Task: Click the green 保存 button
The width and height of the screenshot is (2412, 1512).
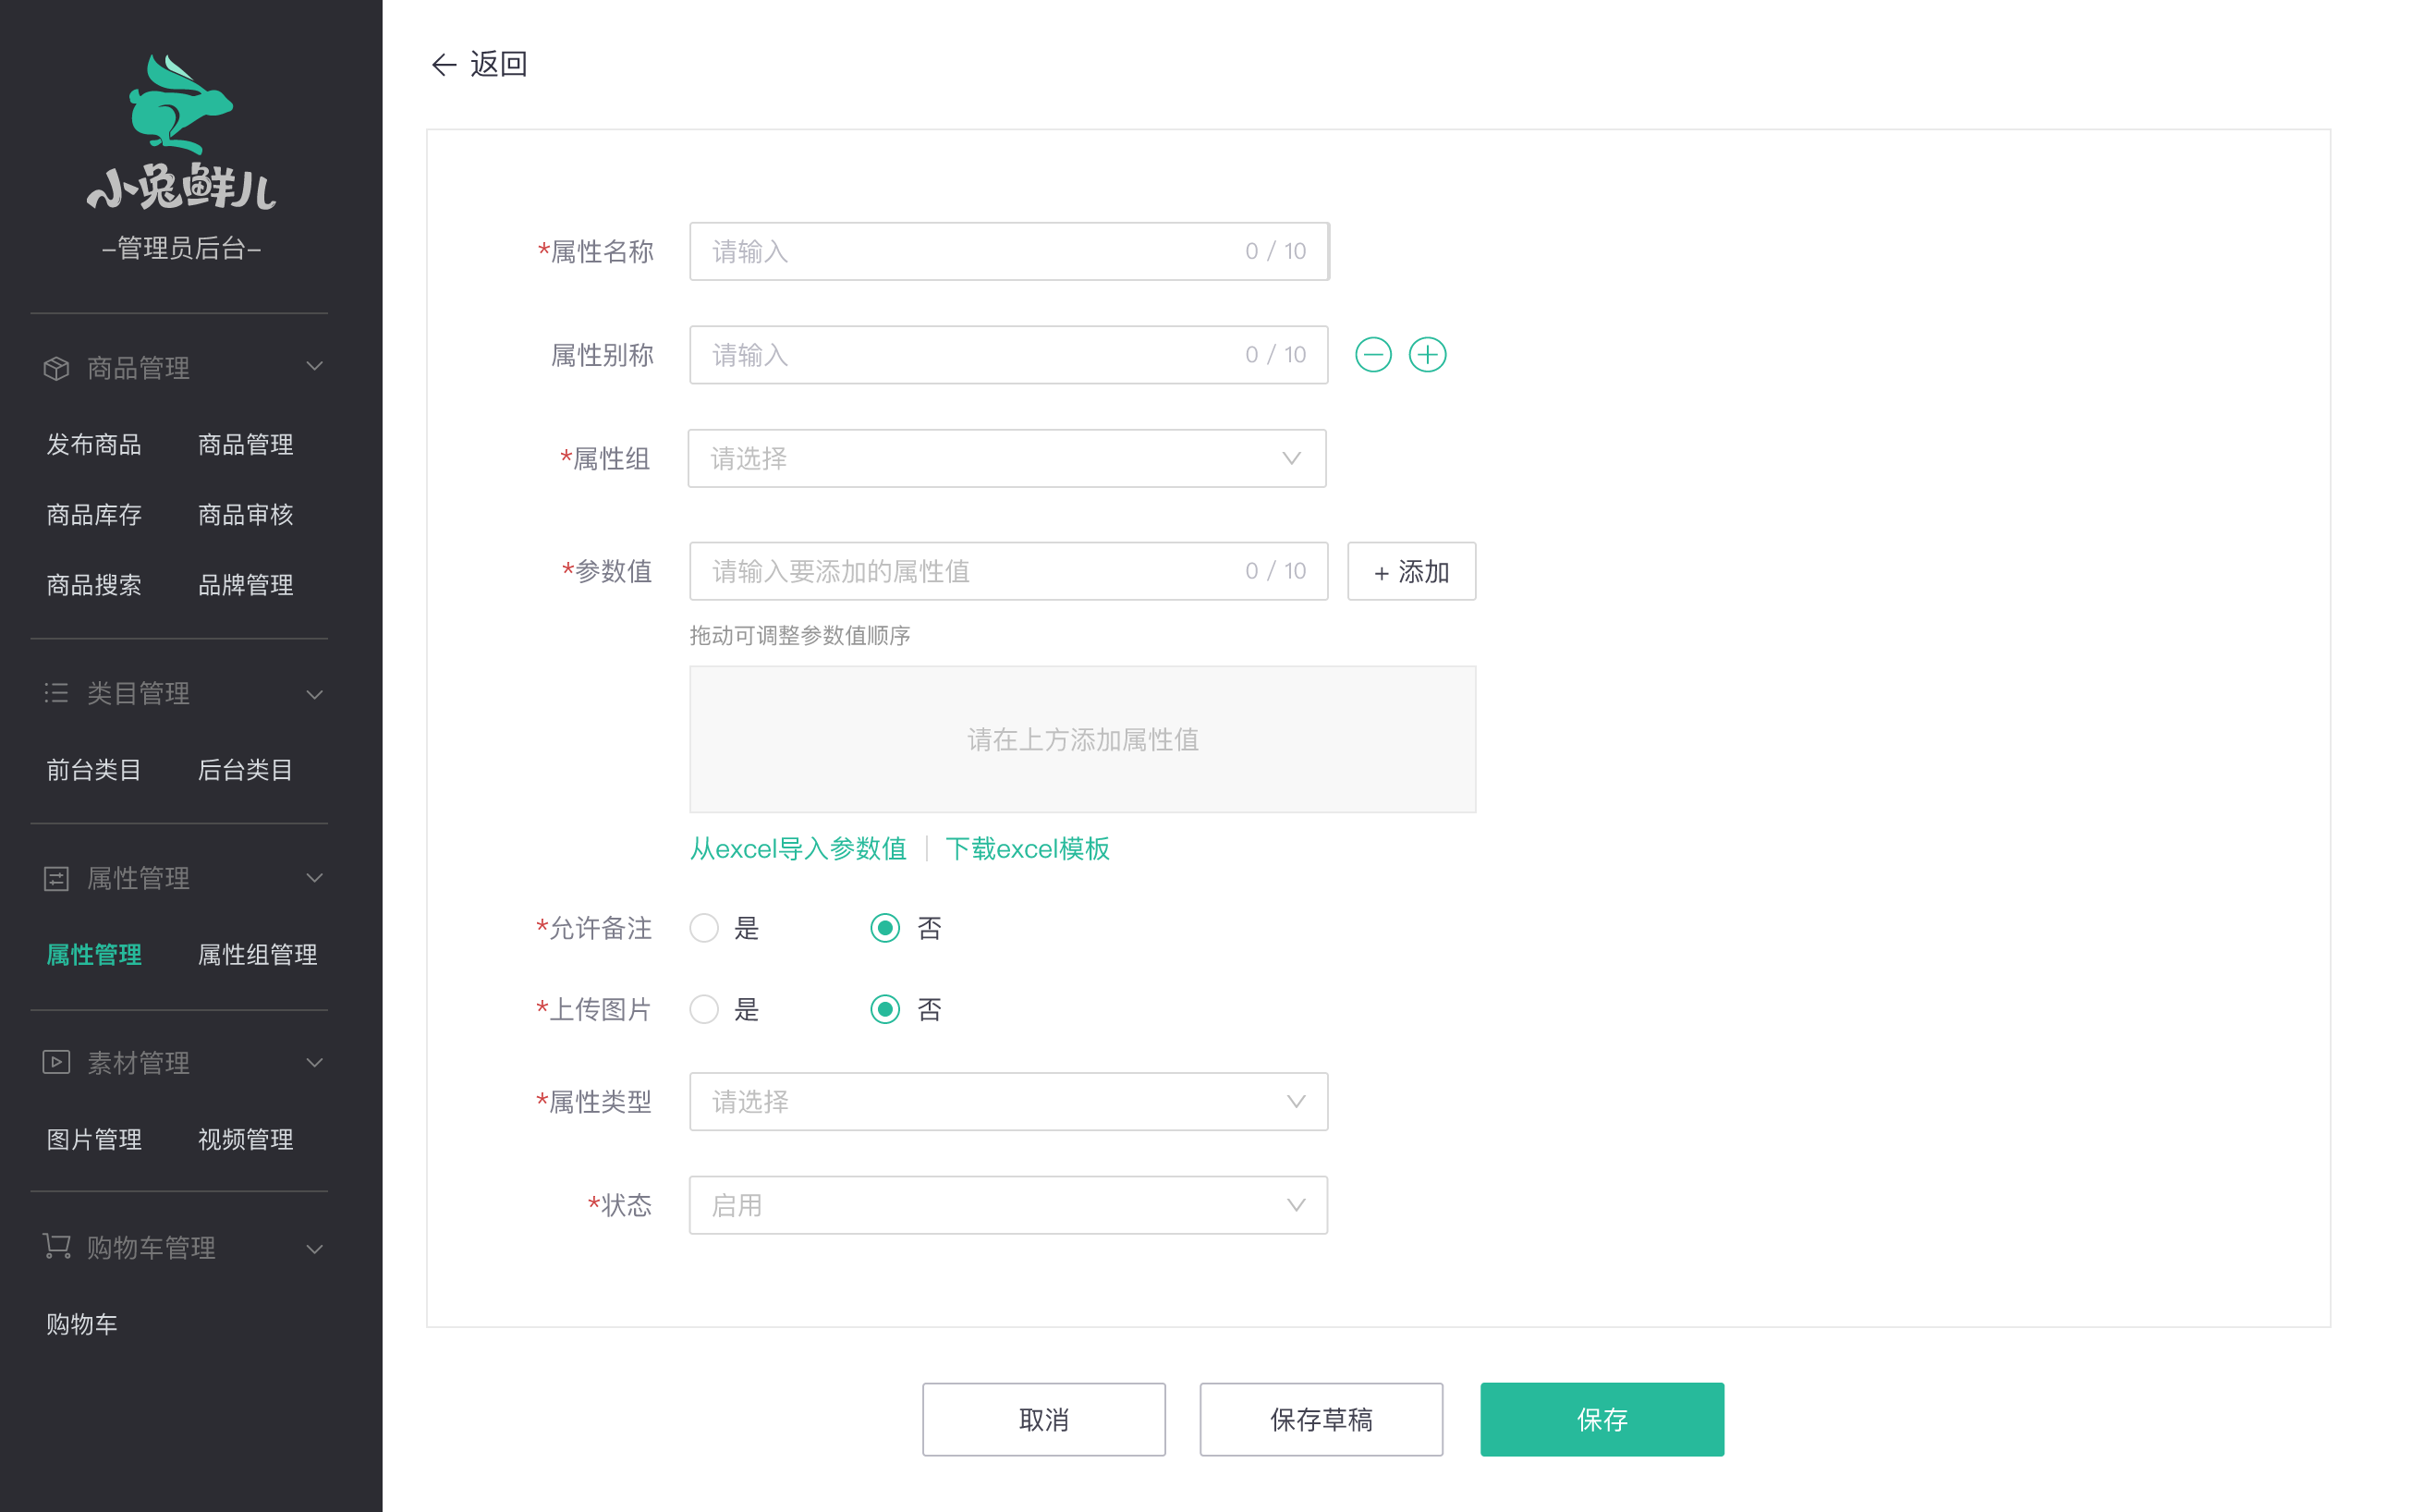Action: pos(1601,1419)
